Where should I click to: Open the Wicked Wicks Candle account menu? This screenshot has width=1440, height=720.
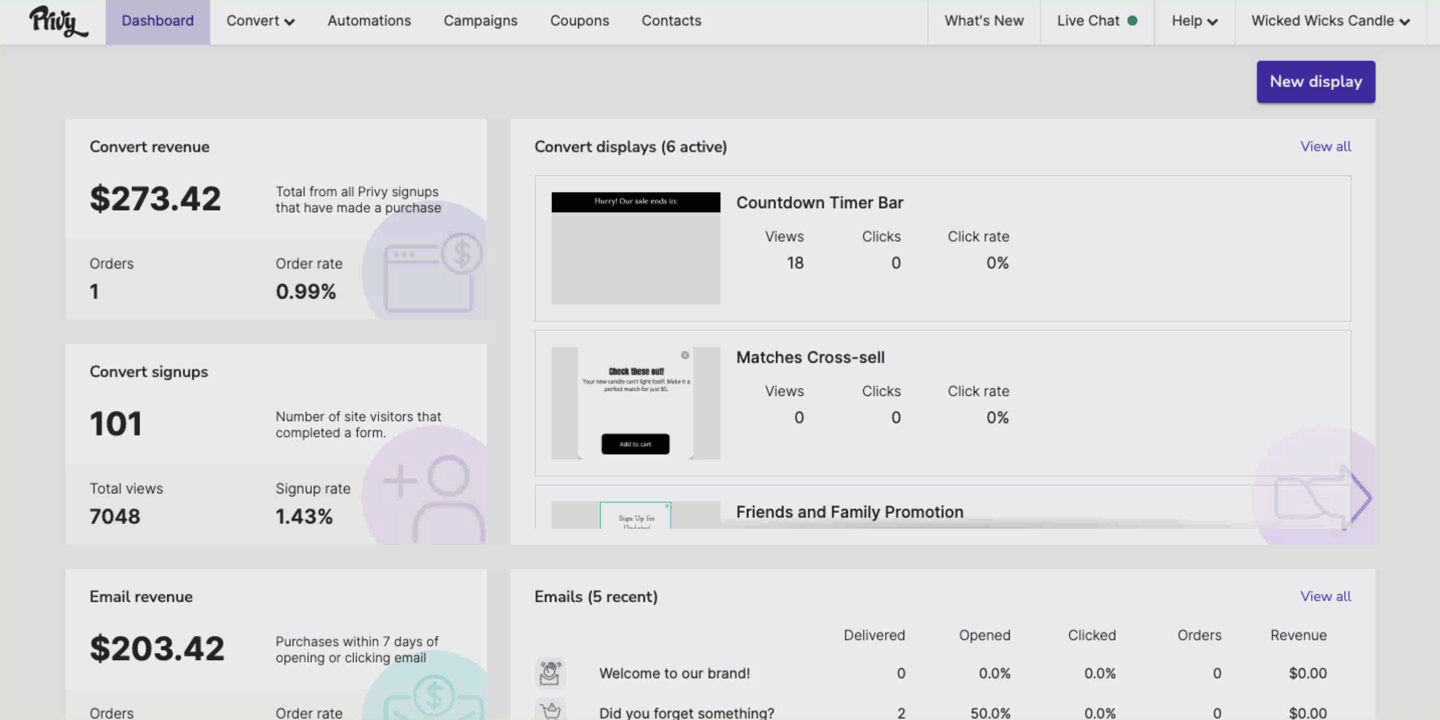click(x=1330, y=21)
